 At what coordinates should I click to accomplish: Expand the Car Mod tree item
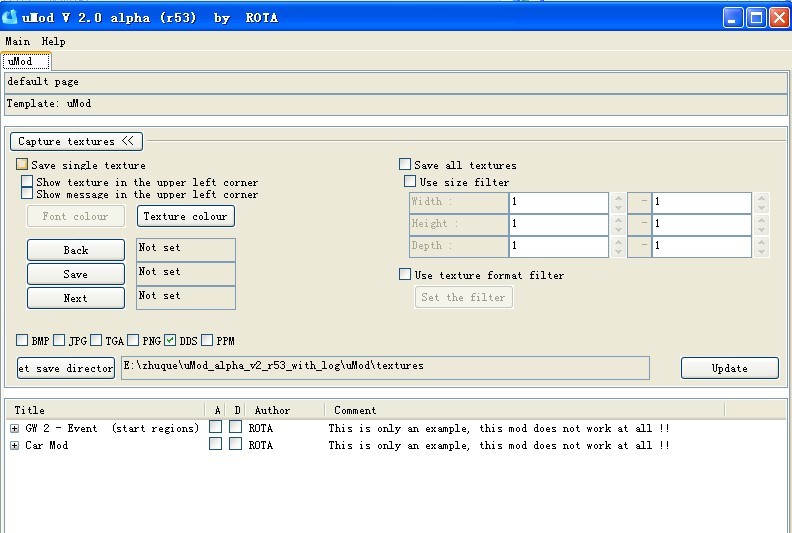[x=15, y=446]
